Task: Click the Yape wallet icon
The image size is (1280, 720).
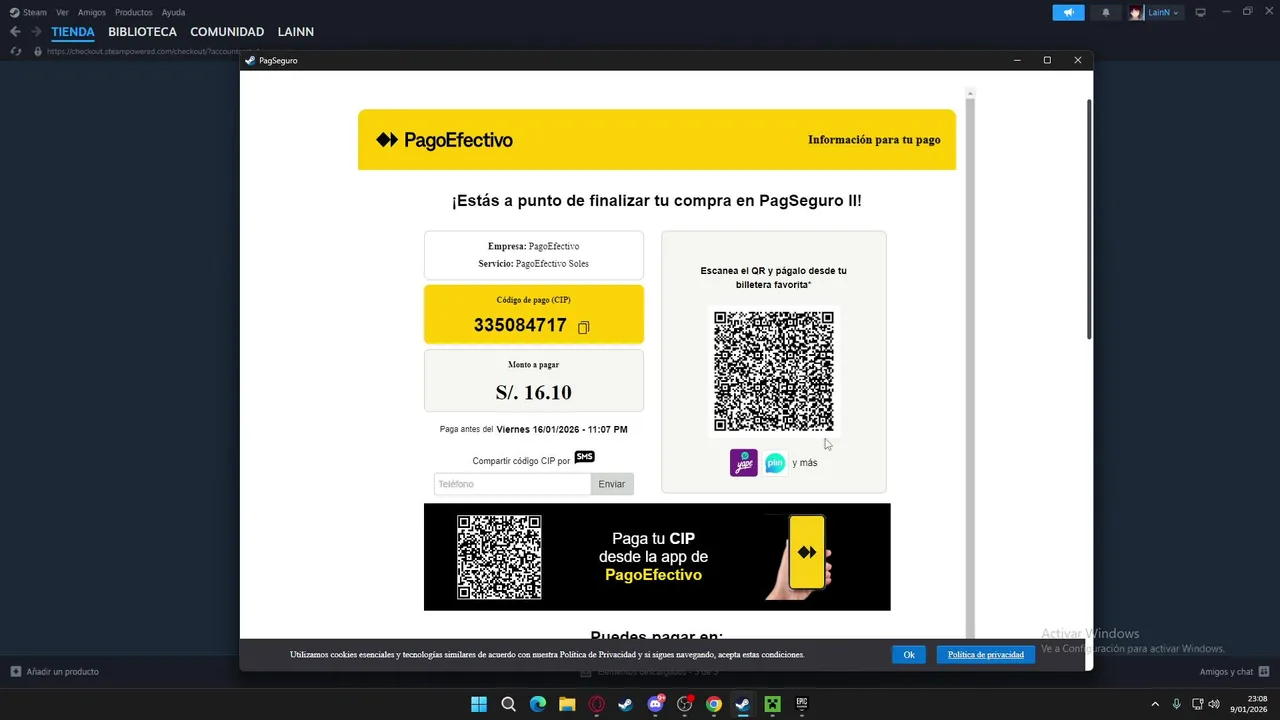Action: [744, 463]
